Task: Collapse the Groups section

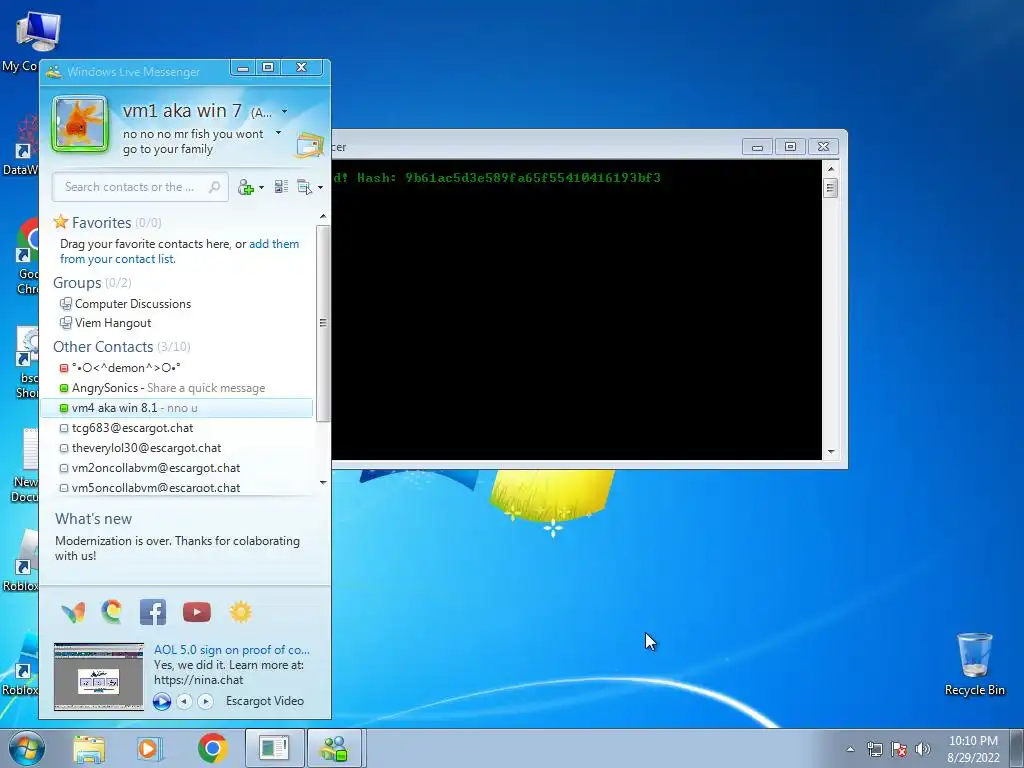Action: (77, 283)
